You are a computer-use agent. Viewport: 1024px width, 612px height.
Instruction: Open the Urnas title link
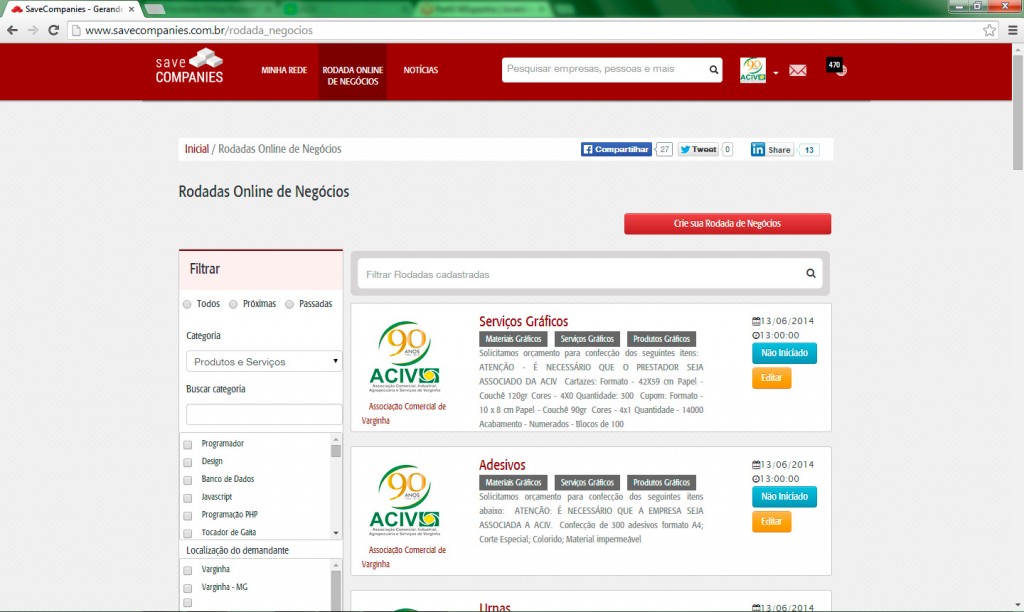494,607
